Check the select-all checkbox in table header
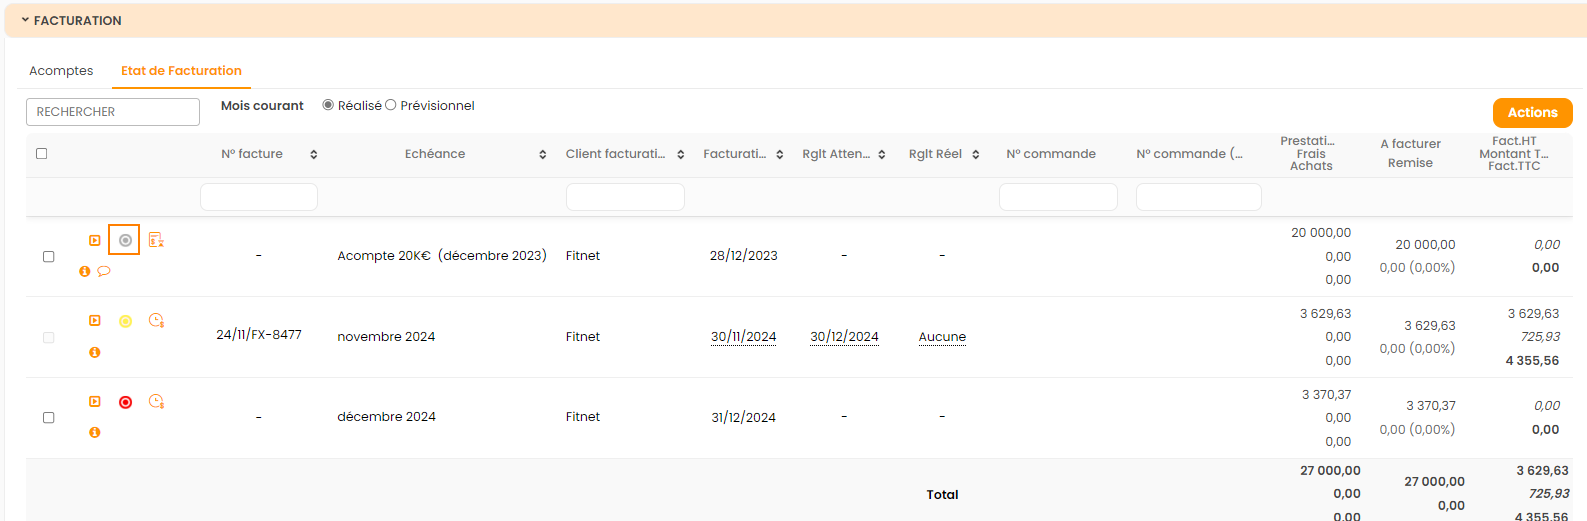Image resolution: width=1587 pixels, height=521 pixels. coord(42,154)
